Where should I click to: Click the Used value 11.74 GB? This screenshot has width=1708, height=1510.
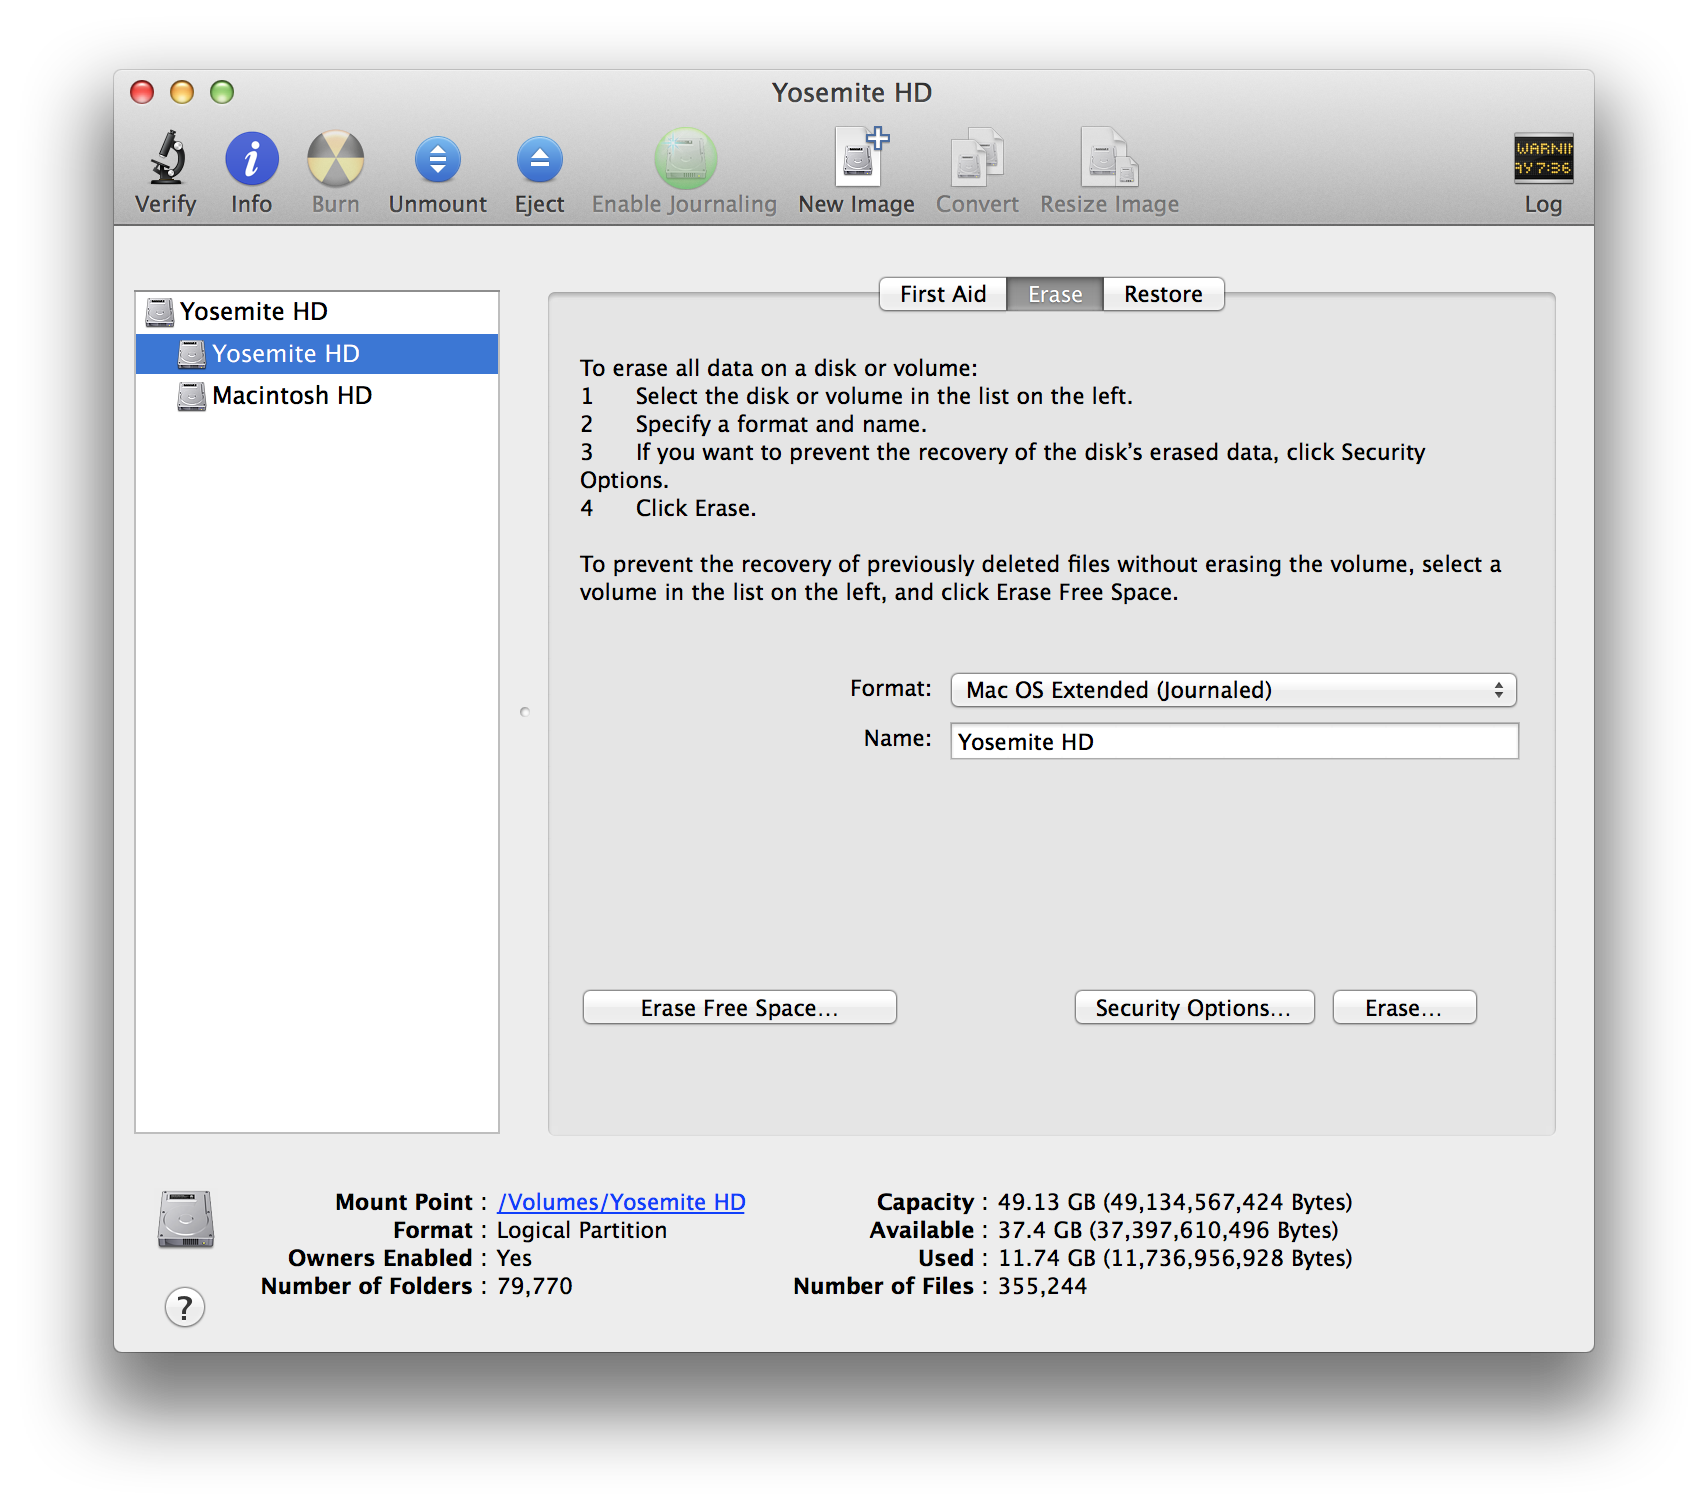(x=1175, y=1258)
